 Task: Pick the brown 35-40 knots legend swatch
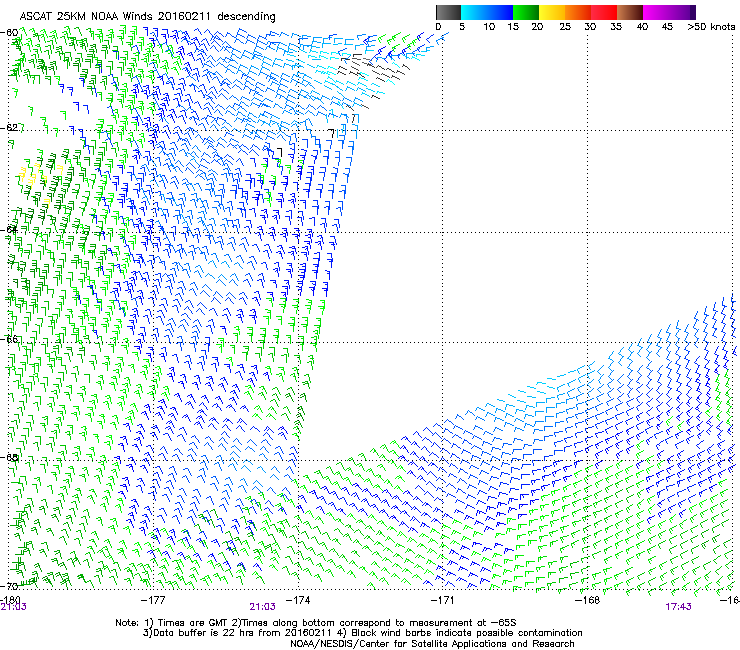coord(630,12)
